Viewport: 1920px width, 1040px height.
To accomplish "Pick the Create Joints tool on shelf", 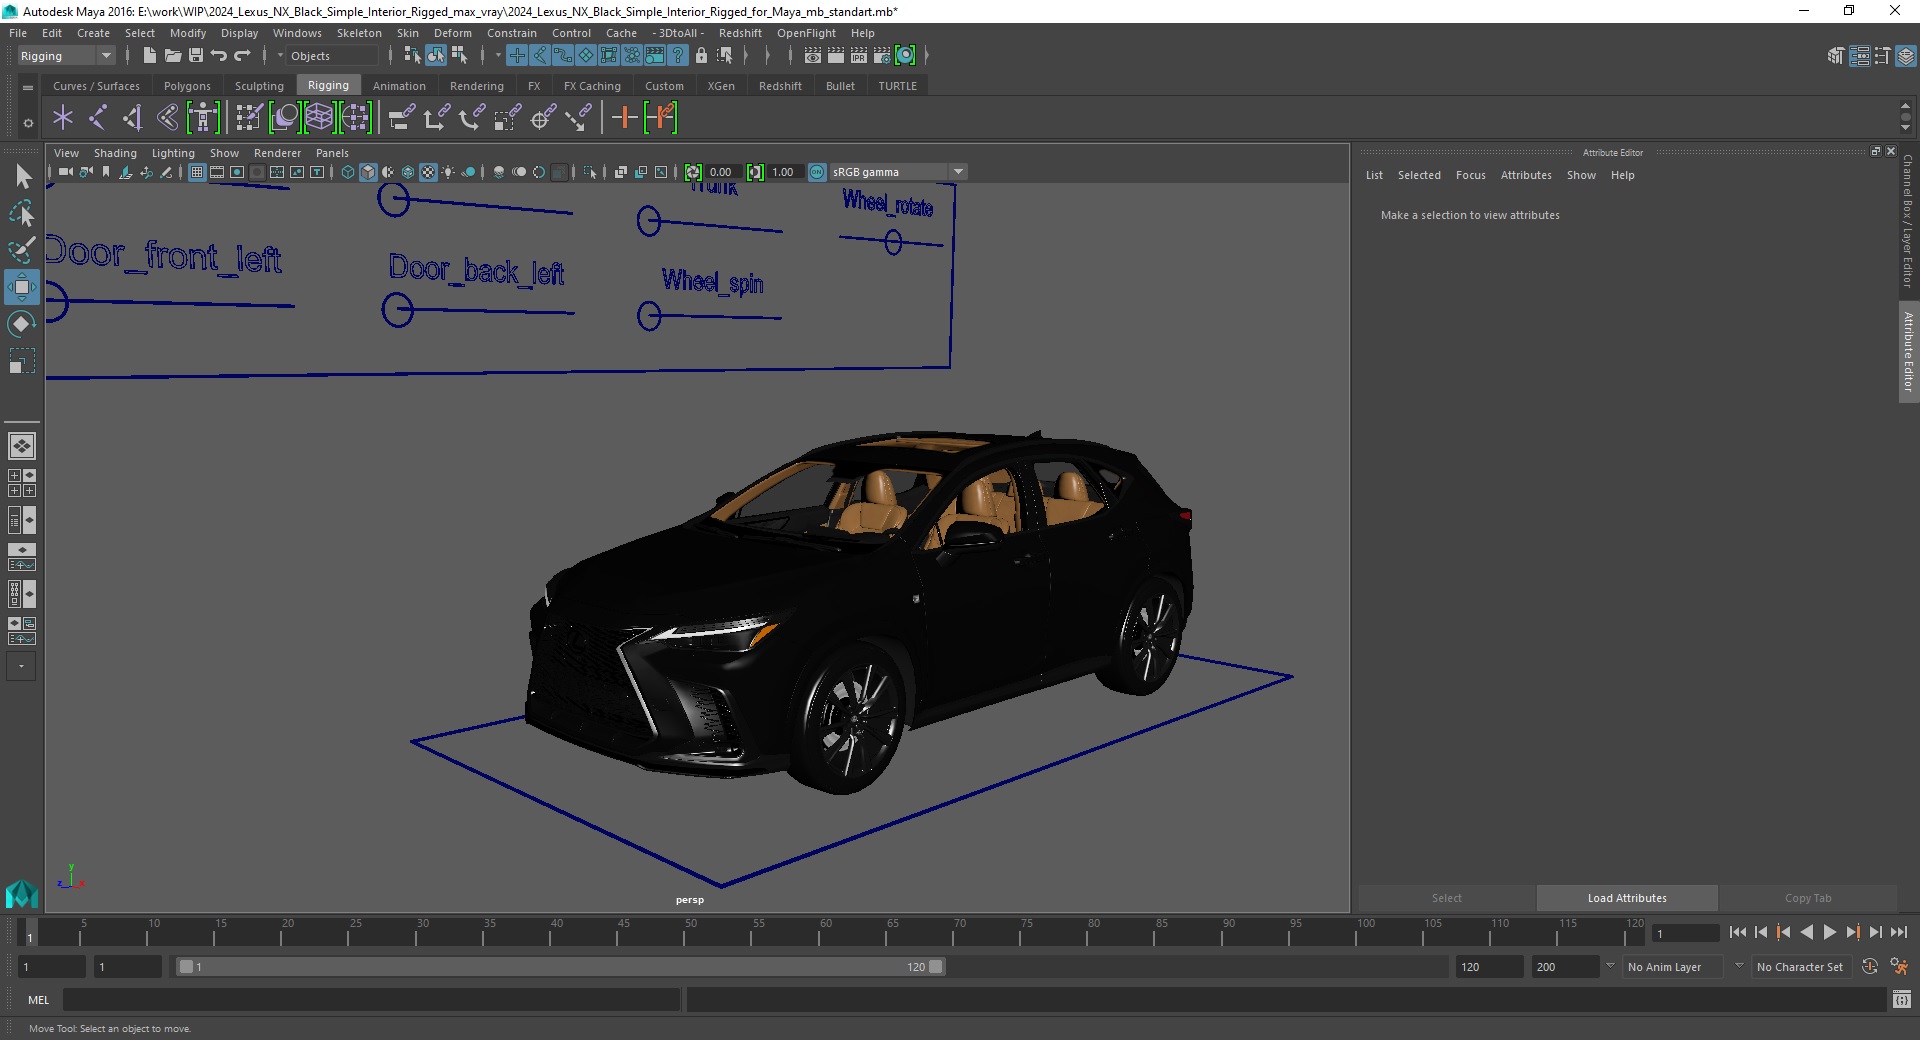I will [x=98, y=118].
